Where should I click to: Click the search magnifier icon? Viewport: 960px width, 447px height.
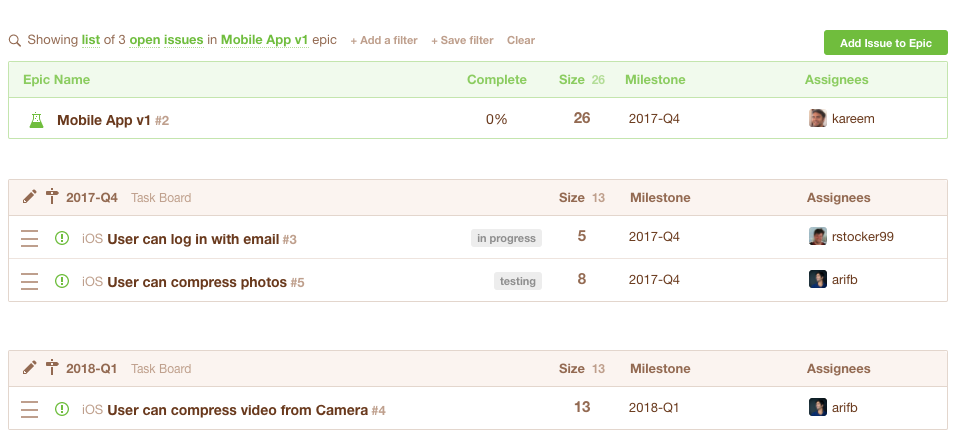pos(15,41)
